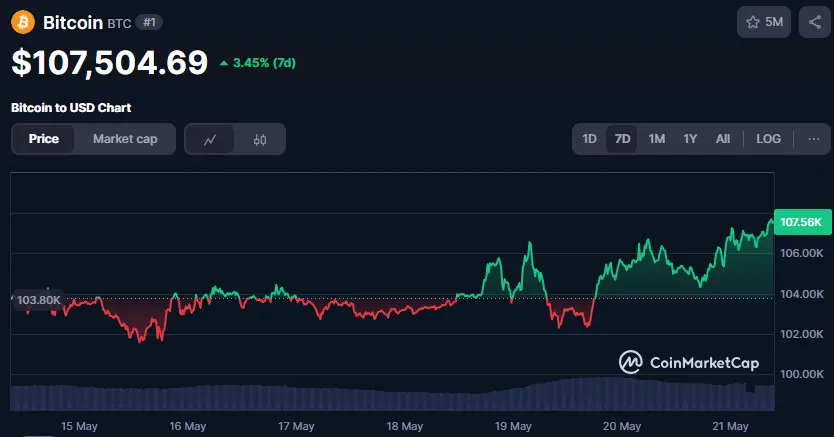
Task: Click the Bitcoin name title
Action: [73, 22]
